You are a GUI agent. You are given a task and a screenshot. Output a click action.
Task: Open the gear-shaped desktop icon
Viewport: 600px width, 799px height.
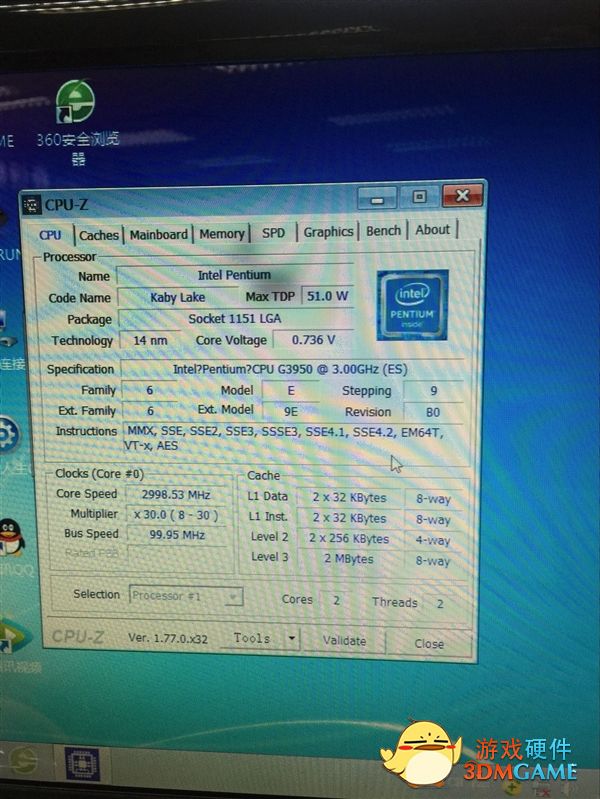8,436
